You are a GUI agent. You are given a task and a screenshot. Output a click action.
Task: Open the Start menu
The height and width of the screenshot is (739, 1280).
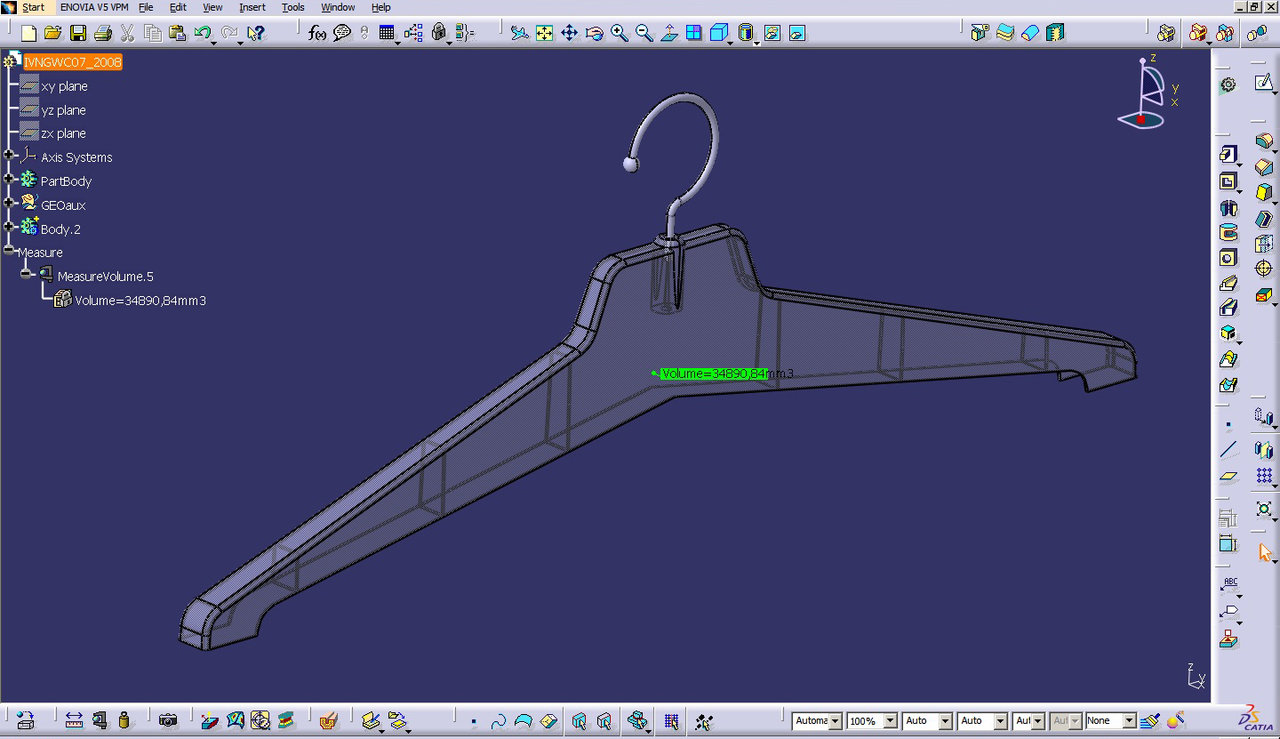(x=33, y=7)
